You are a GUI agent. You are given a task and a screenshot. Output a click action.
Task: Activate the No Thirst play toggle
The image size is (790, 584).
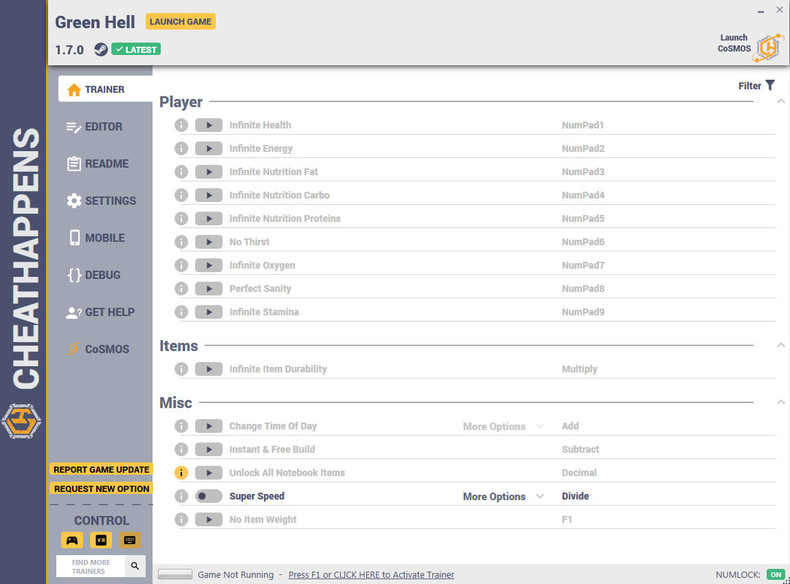click(x=209, y=242)
